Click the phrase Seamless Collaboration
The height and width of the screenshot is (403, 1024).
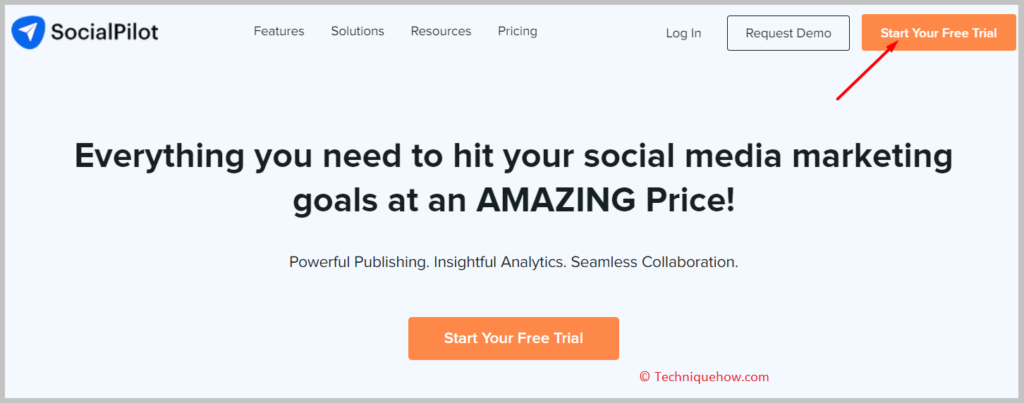click(x=654, y=263)
